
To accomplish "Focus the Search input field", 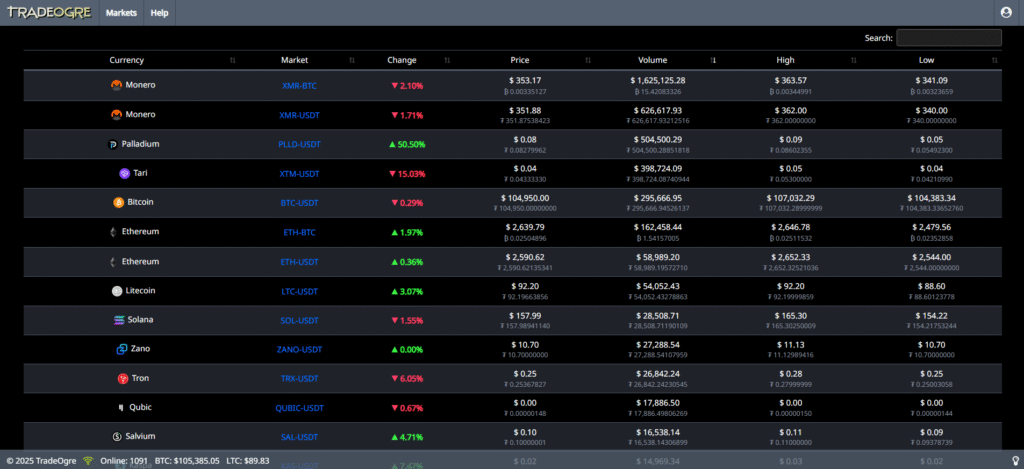I will 948,38.
